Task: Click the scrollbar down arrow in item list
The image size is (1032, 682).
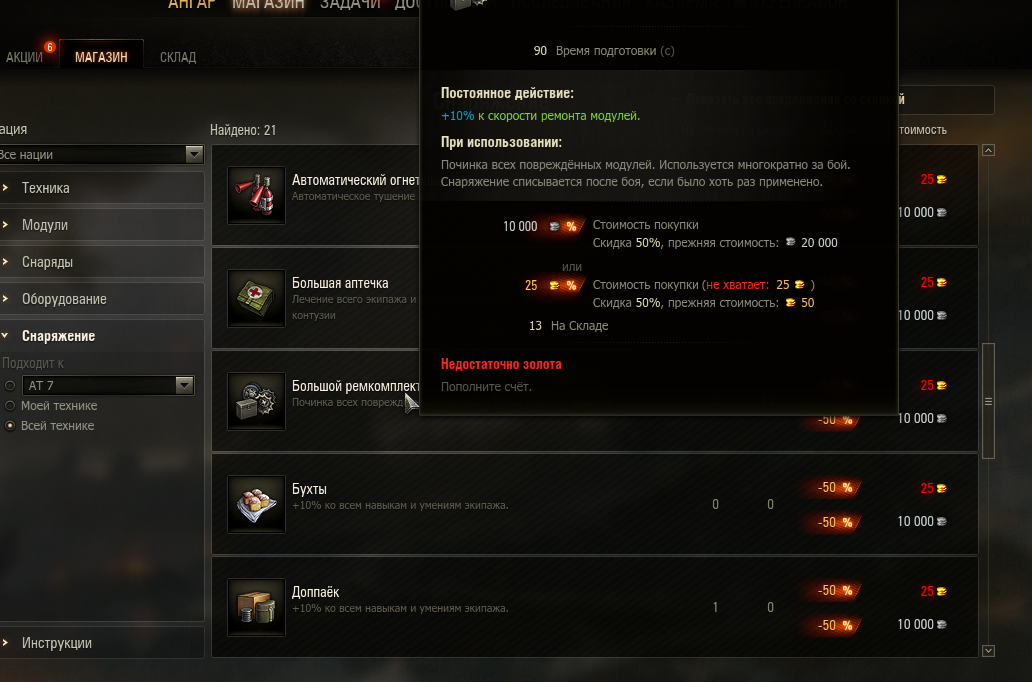Action: 988,650
